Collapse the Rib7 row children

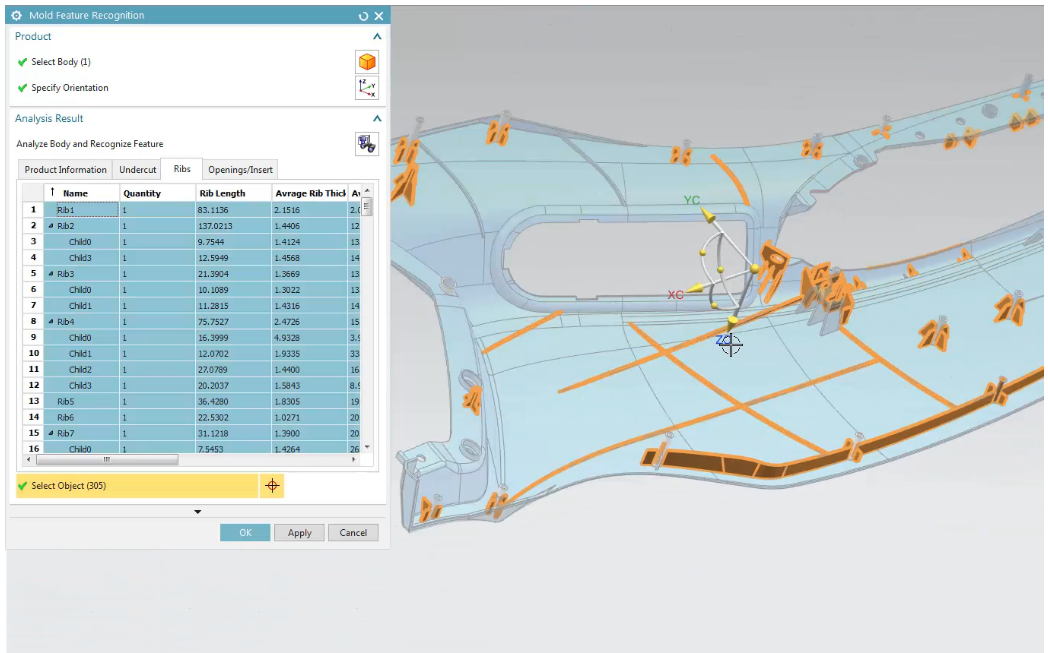50,433
